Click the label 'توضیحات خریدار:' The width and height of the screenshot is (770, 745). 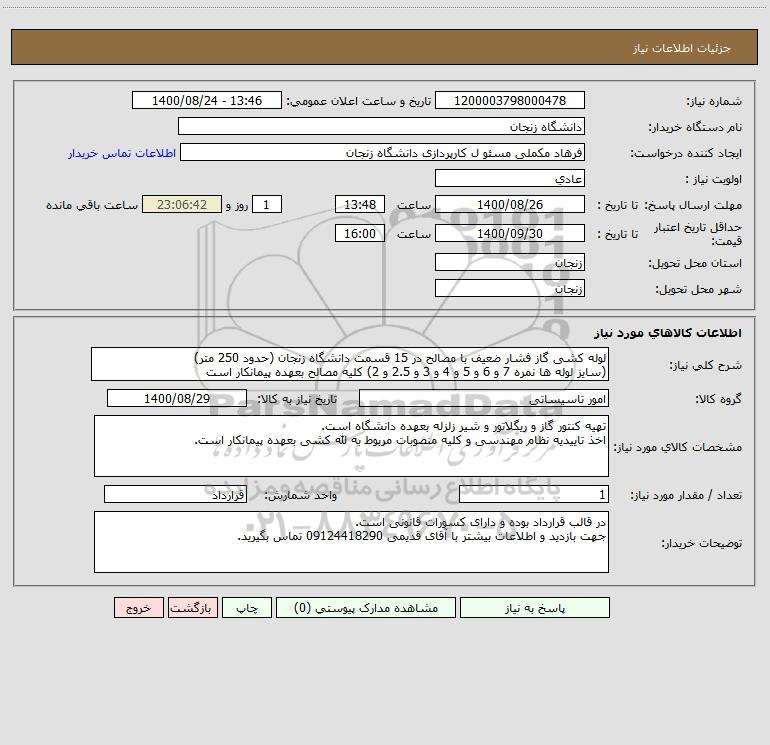702,543
